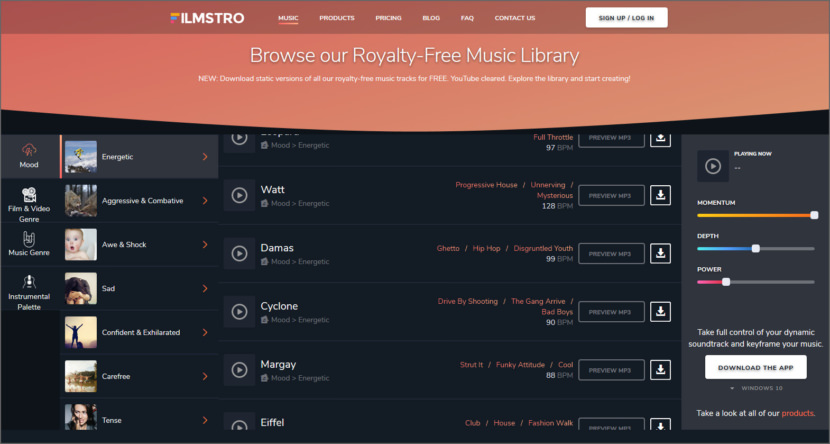Play the Cyclone track
830x444 pixels.
[x=239, y=312]
